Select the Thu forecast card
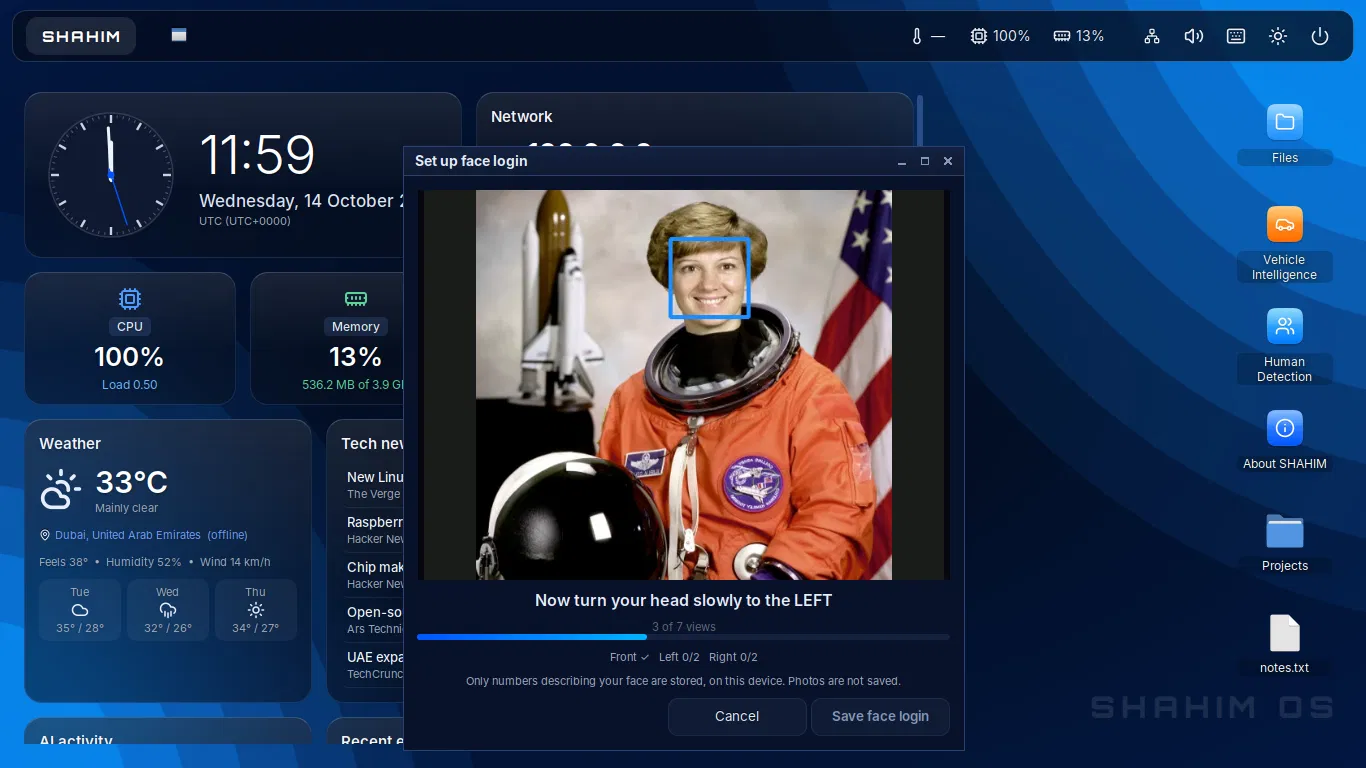 coord(256,609)
